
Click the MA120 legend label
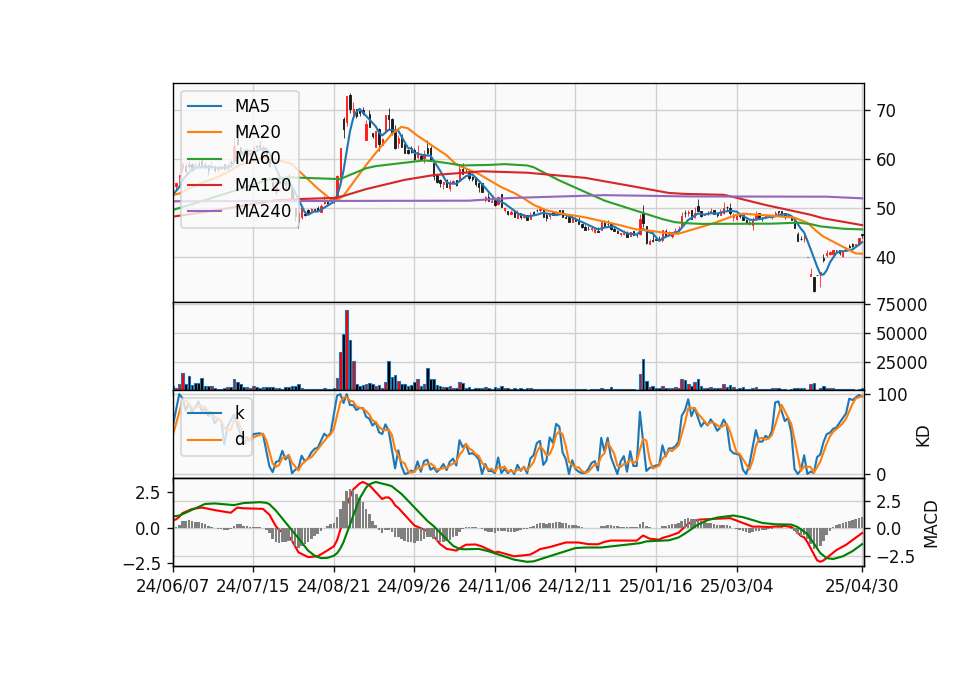coord(263,184)
